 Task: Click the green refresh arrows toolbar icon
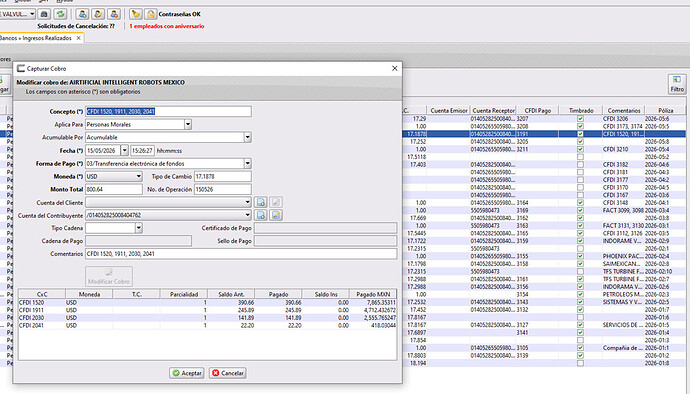(x=61, y=14)
